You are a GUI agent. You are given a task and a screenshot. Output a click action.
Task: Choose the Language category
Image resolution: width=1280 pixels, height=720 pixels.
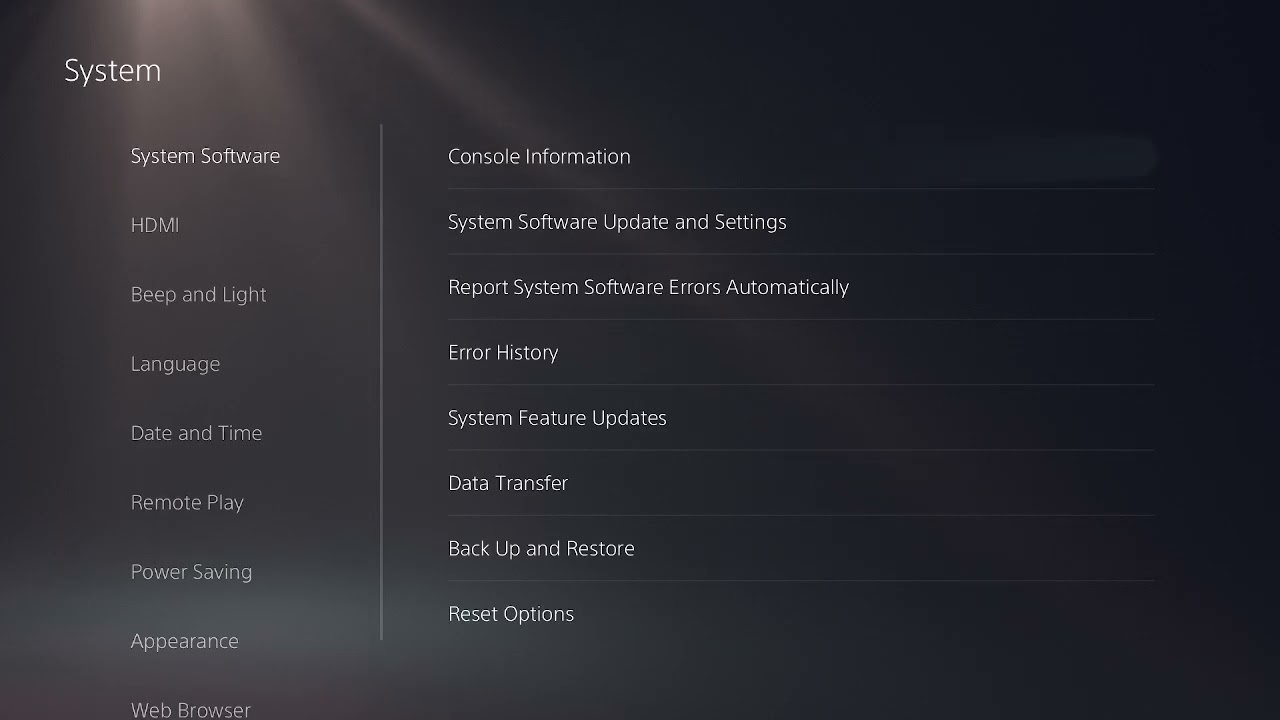pos(175,364)
